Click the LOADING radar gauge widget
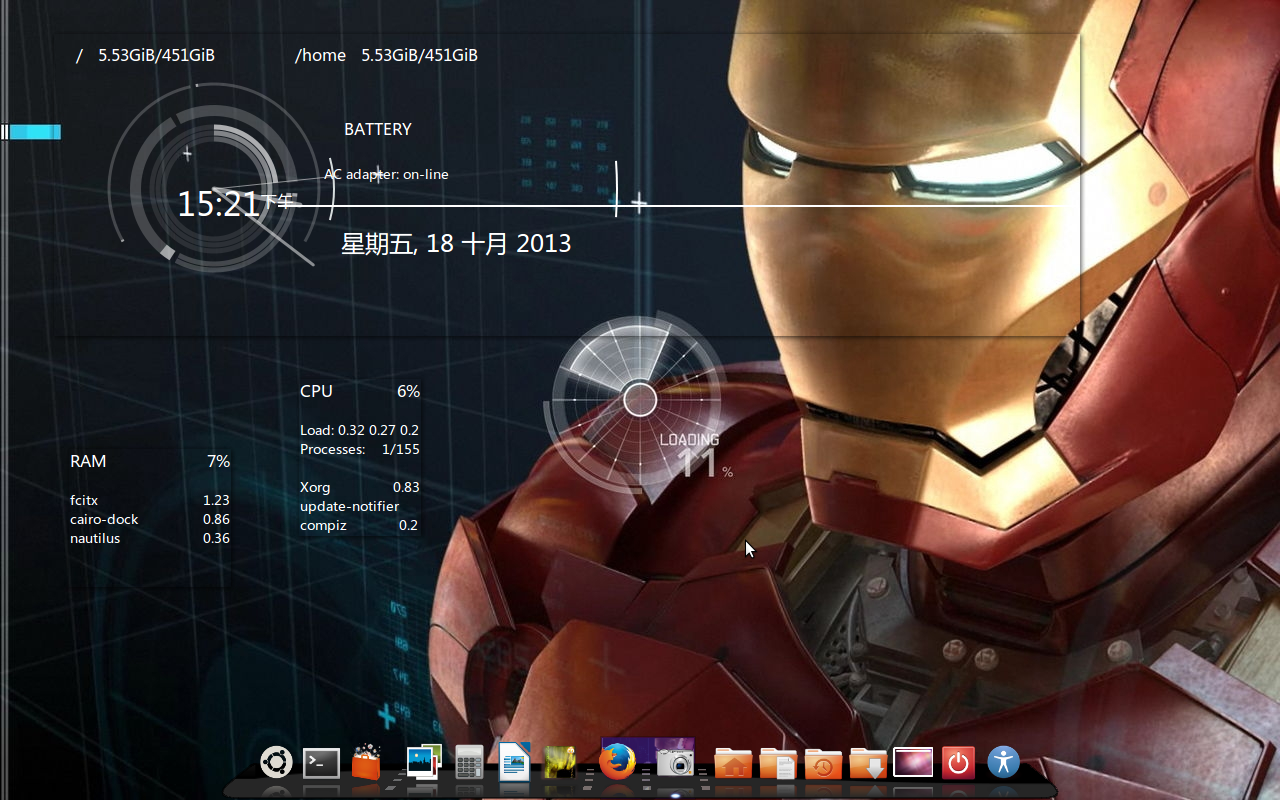The width and height of the screenshot is (1280, 800). coord(640,400)
